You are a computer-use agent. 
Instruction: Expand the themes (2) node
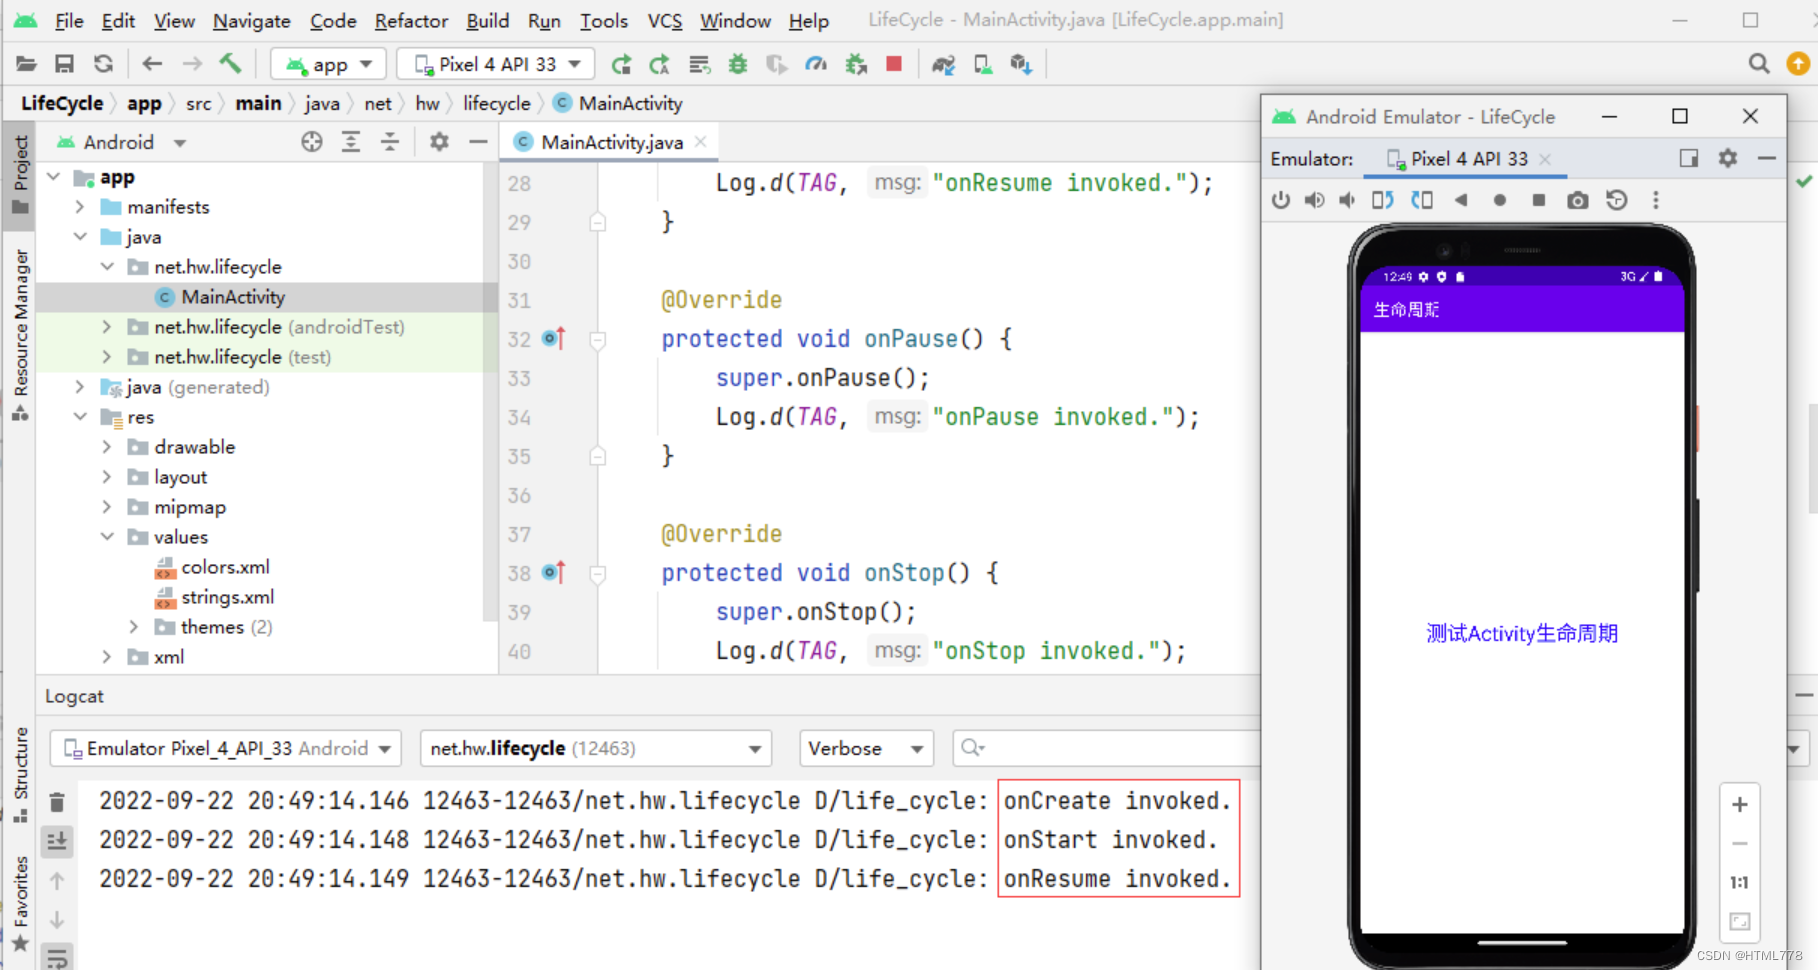(x=134, y=627)
